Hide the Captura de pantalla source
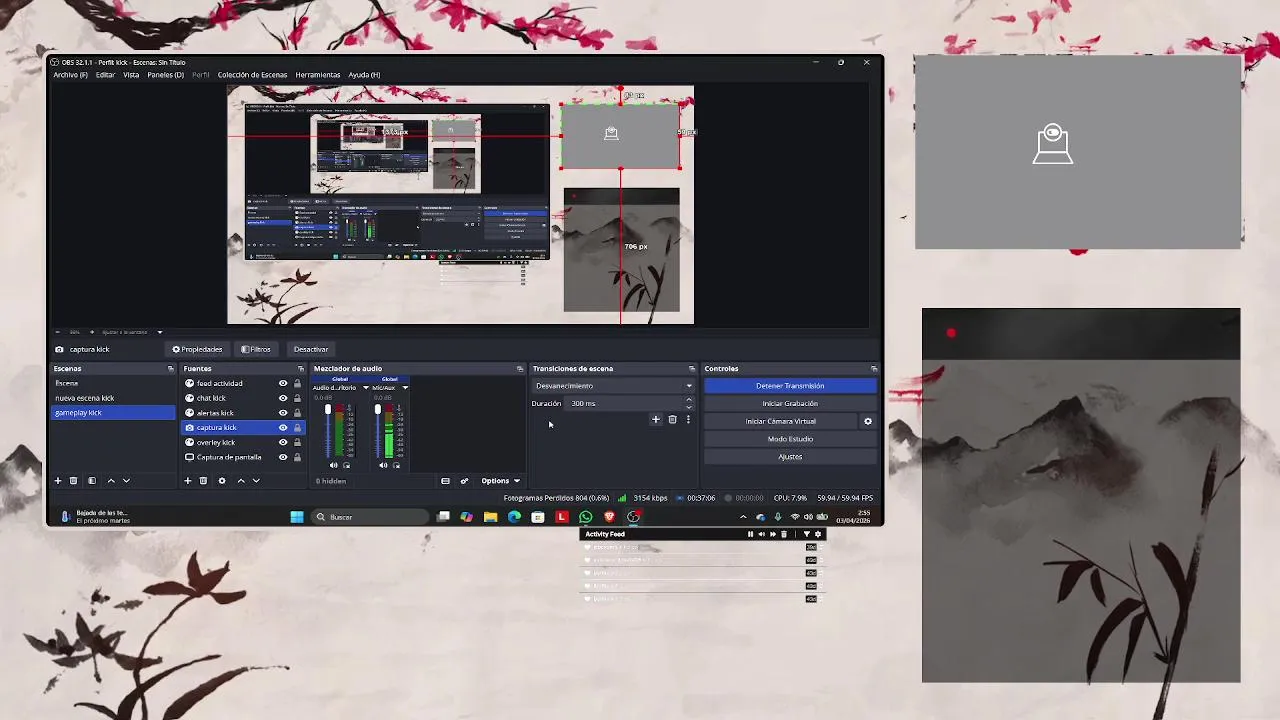The width and height of the screenshot is (1280, 720). pyautogui.click(x=283, y=457)
